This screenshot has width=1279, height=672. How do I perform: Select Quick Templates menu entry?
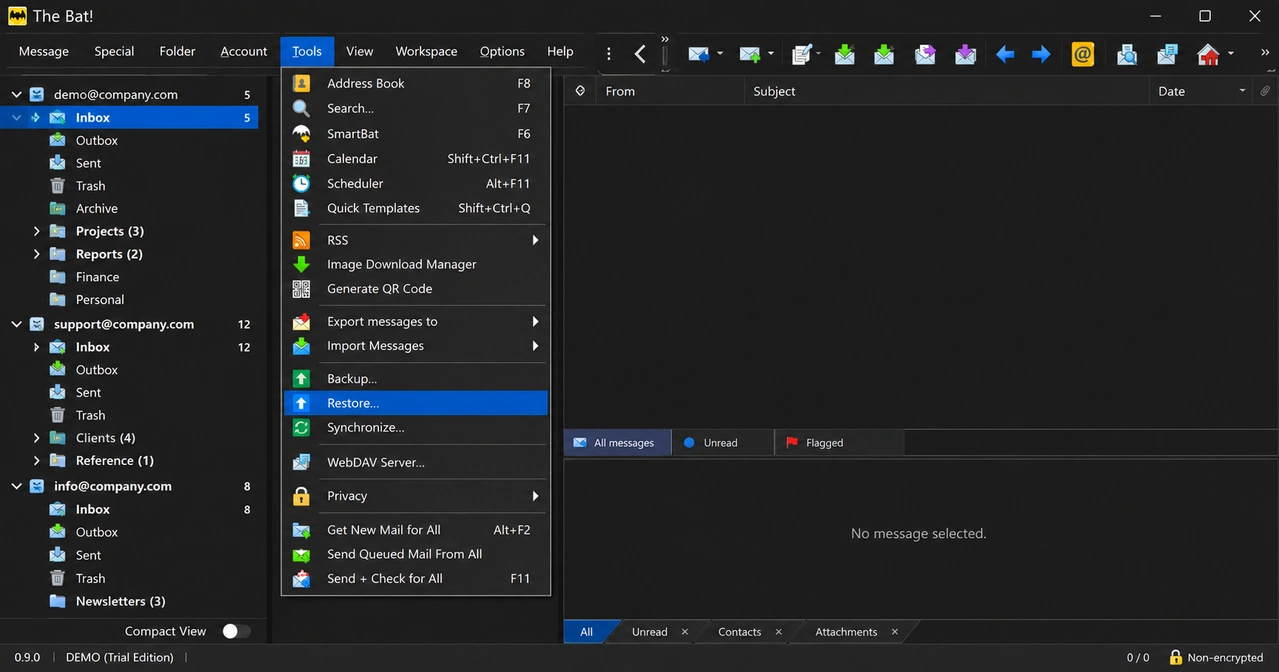415,208
